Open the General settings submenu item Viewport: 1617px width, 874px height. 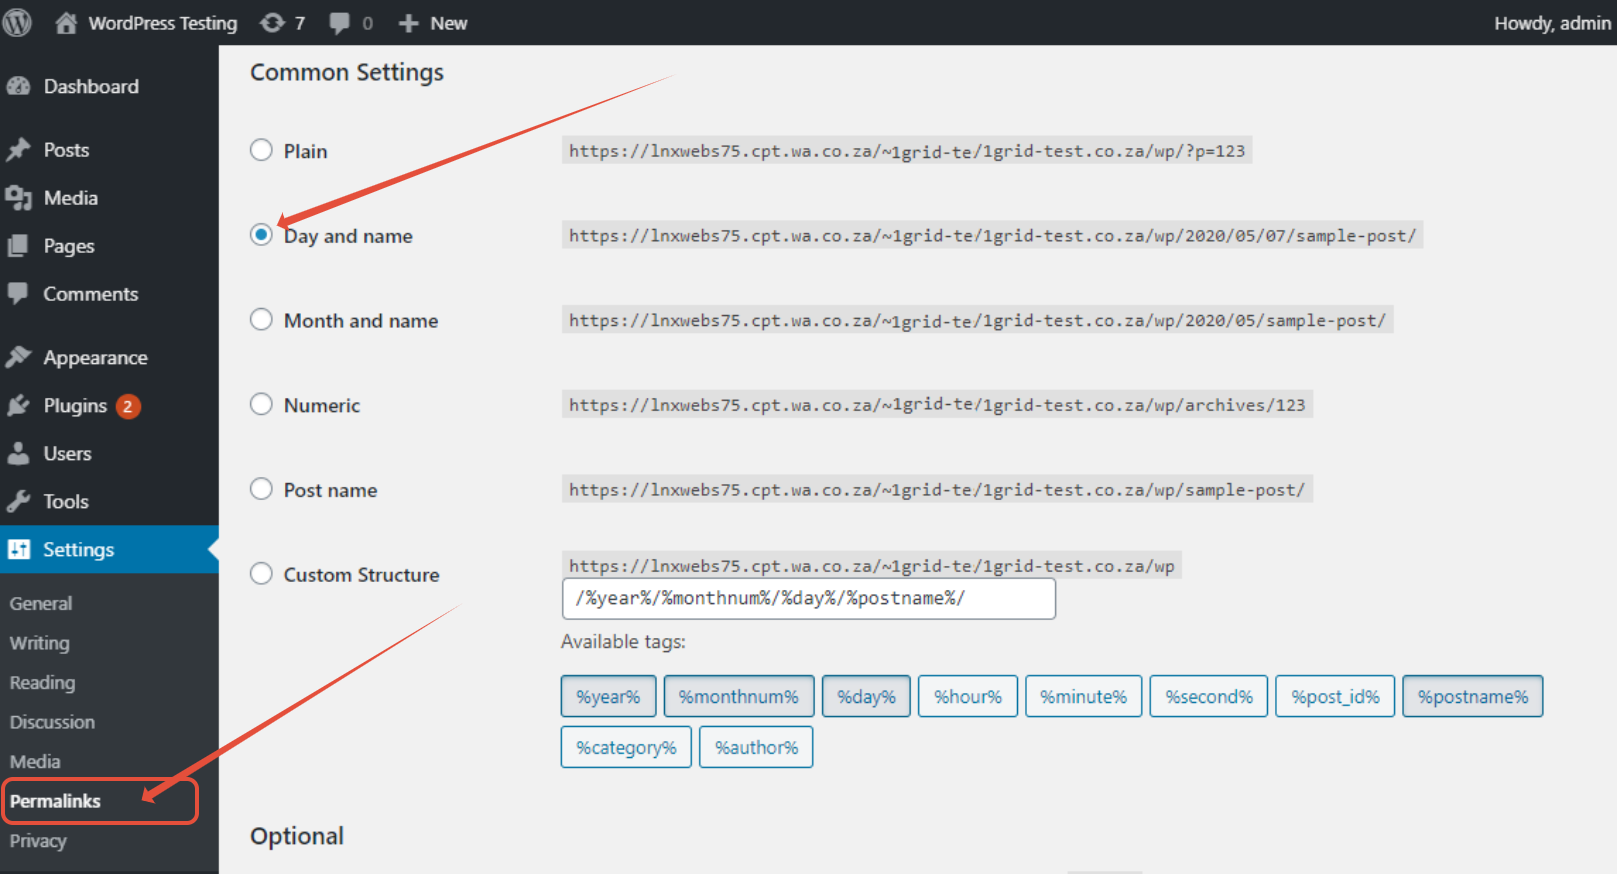[41, 603]
